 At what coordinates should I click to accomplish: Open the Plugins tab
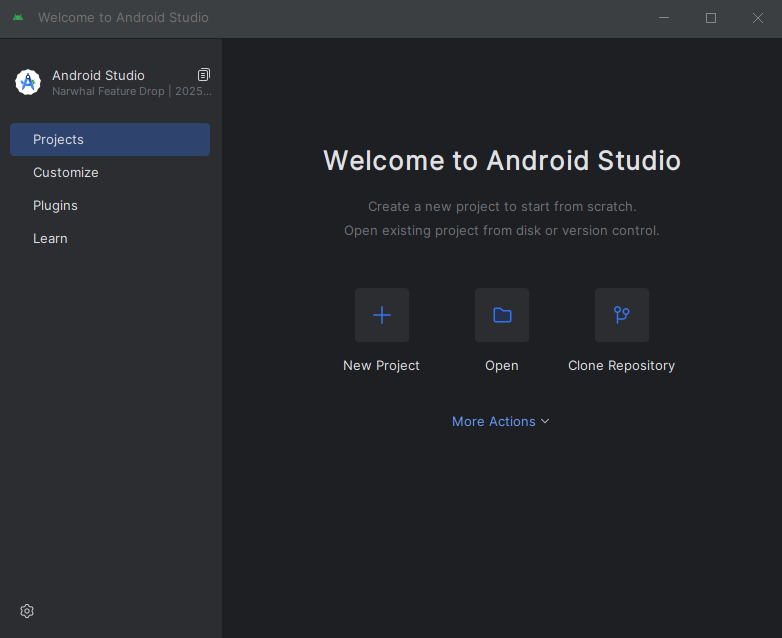pos(110,206)
